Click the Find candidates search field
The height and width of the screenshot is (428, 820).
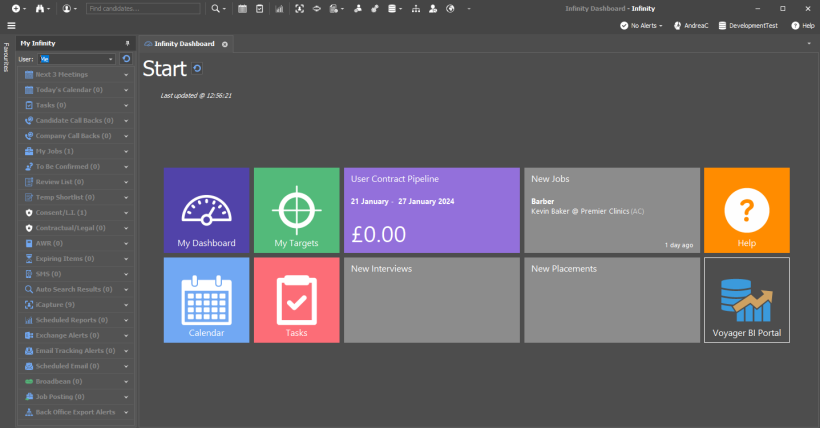pos(141,8)
